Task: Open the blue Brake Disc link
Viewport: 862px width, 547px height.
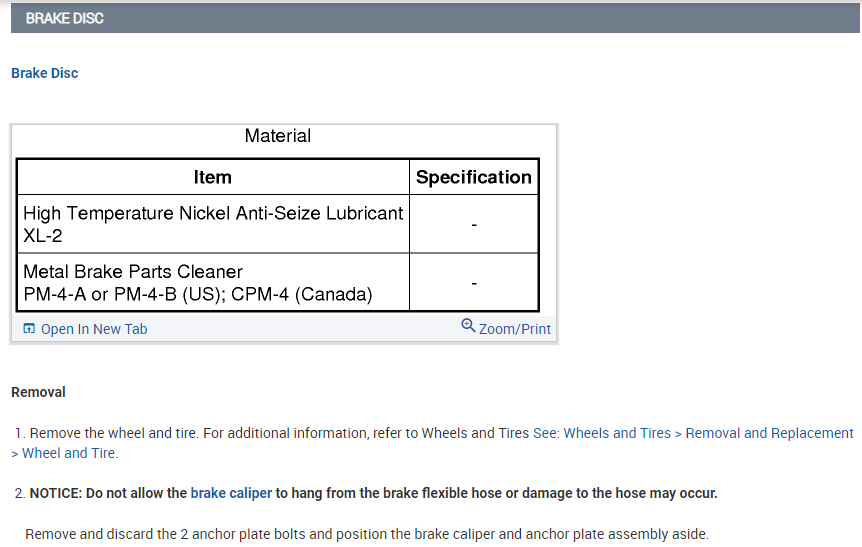Action: point(45,73)
